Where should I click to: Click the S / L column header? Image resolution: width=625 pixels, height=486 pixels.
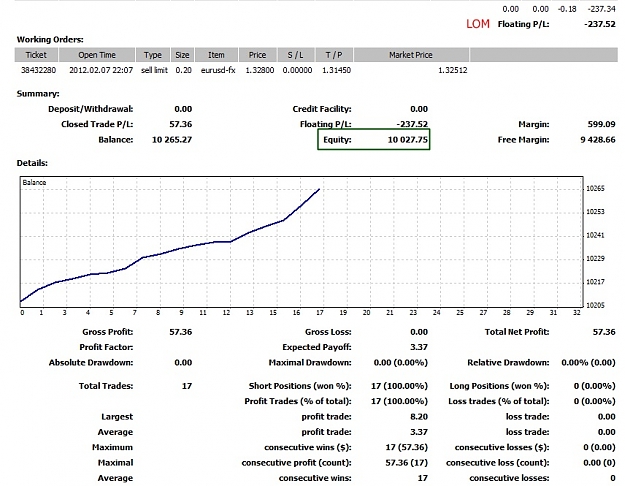click(295, 55)
